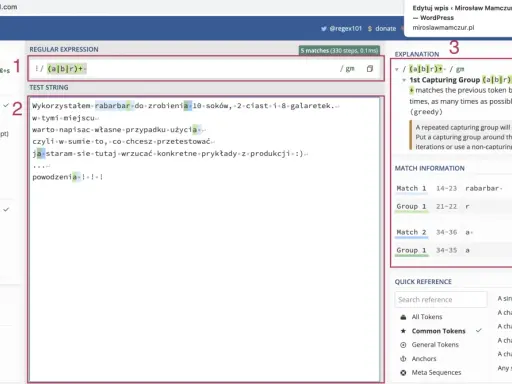This screenshot has width=512, height=384.
Task: Collapse the top-level regex explanation tree
Action: [397, 69]
